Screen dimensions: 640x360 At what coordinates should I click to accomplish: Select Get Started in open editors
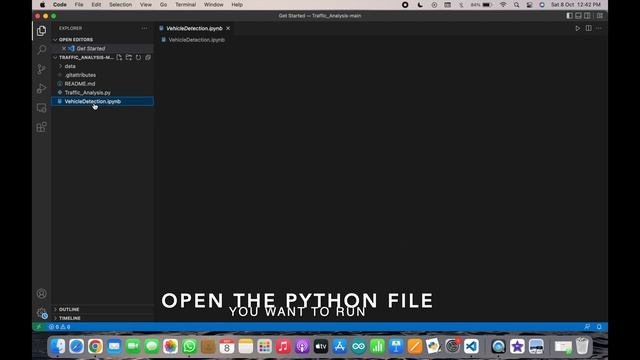coord(91,49)
